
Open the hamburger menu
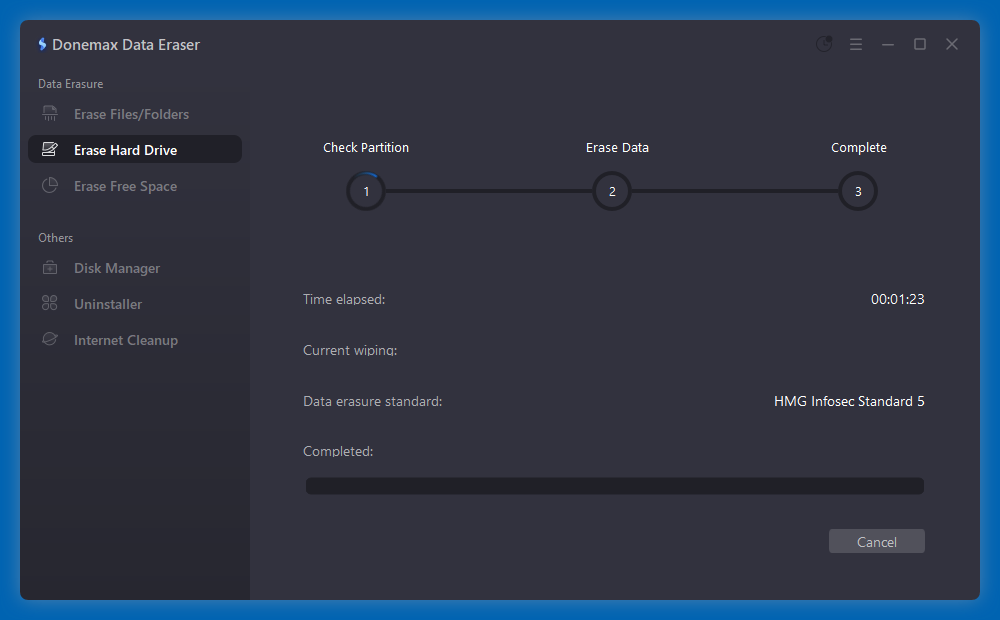(x=856, y=44)
